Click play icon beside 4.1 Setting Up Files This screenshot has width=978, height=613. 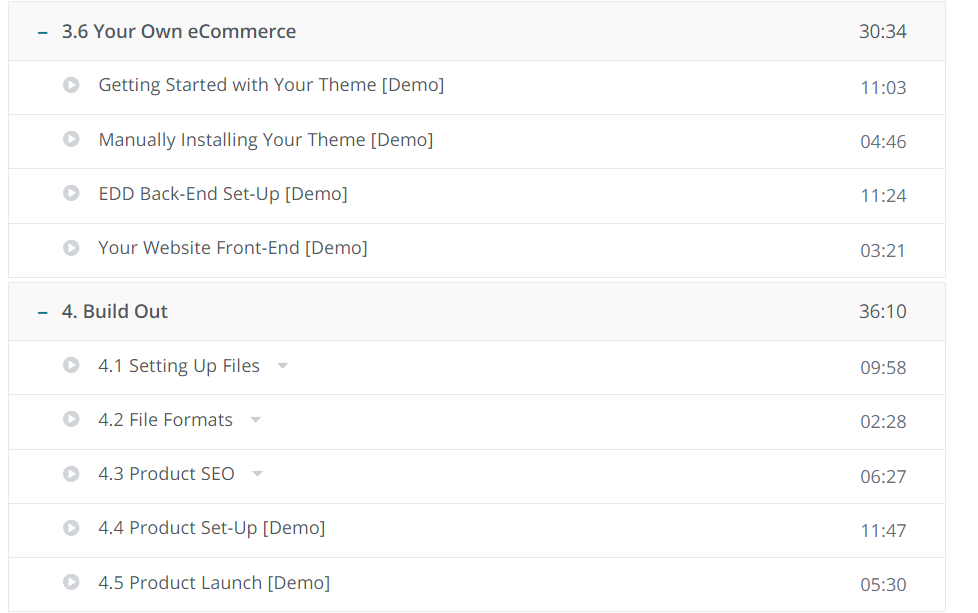click(x=71, y=365)
